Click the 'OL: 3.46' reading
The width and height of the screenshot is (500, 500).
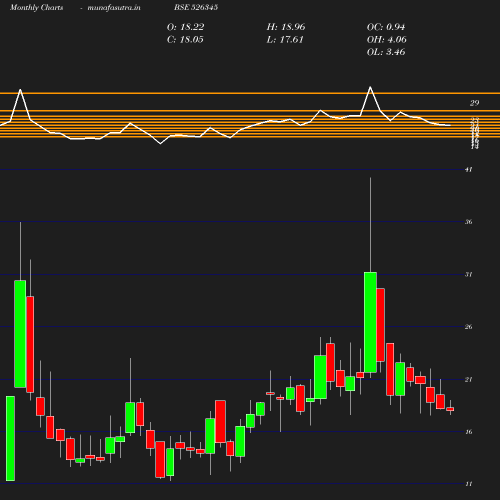(386, 52)
